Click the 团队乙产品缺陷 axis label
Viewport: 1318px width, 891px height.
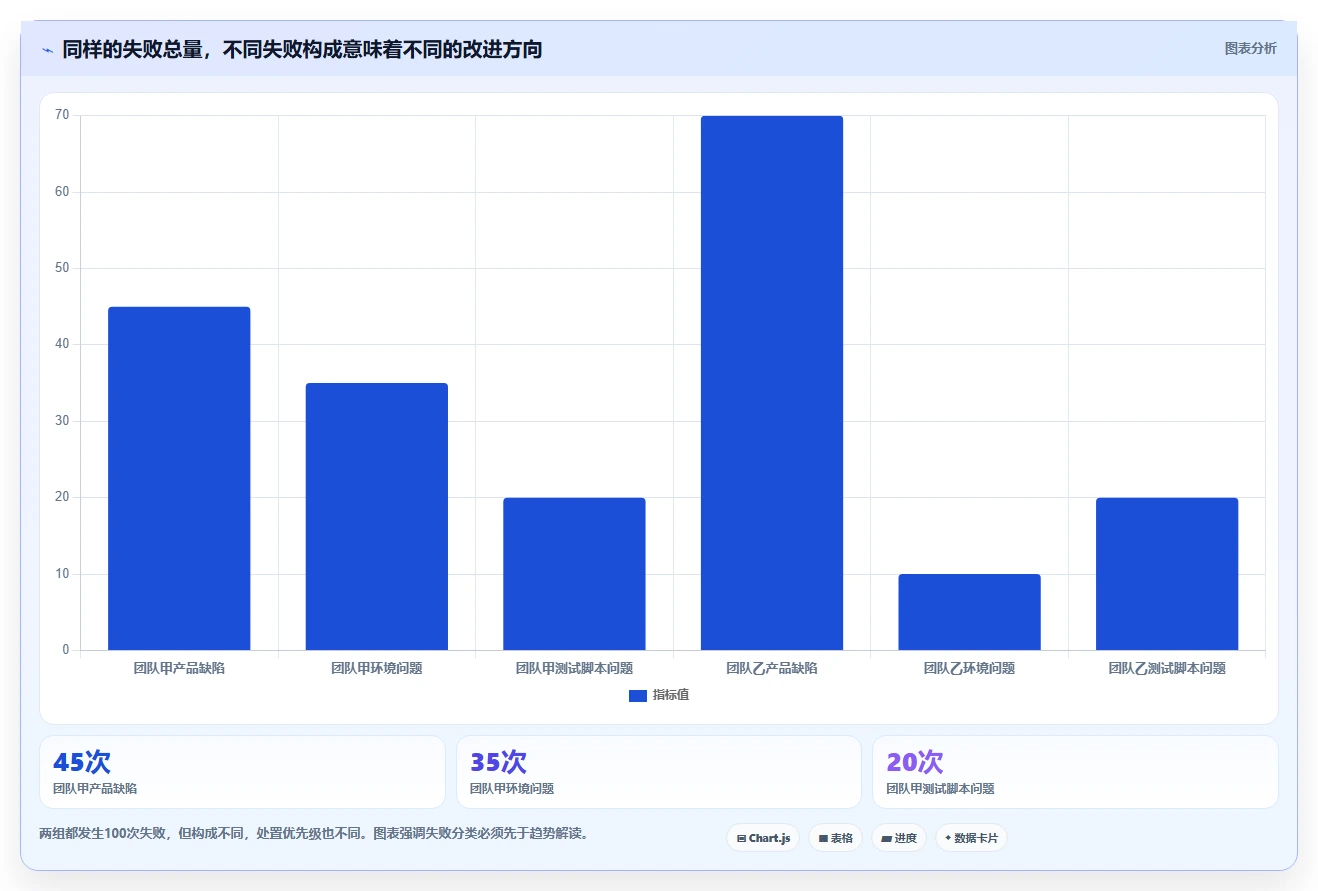point(772,668)
